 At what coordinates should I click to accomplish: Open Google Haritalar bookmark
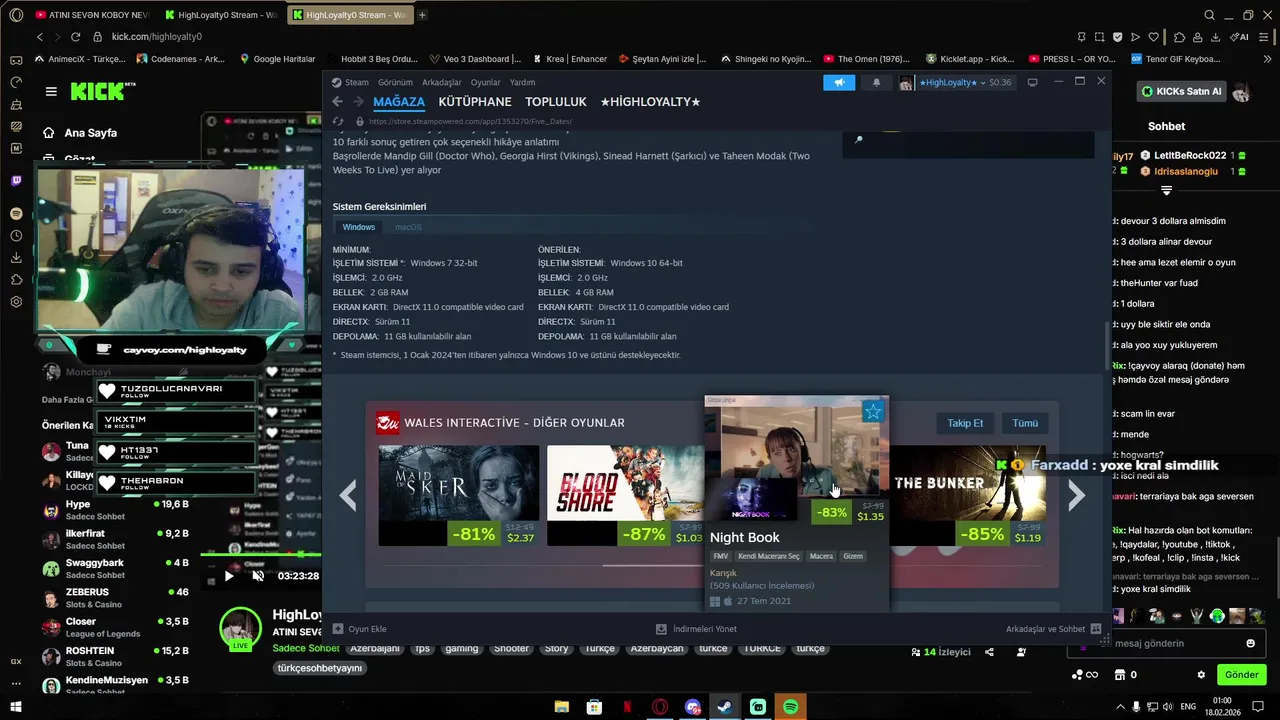click(x=277, y=59)
